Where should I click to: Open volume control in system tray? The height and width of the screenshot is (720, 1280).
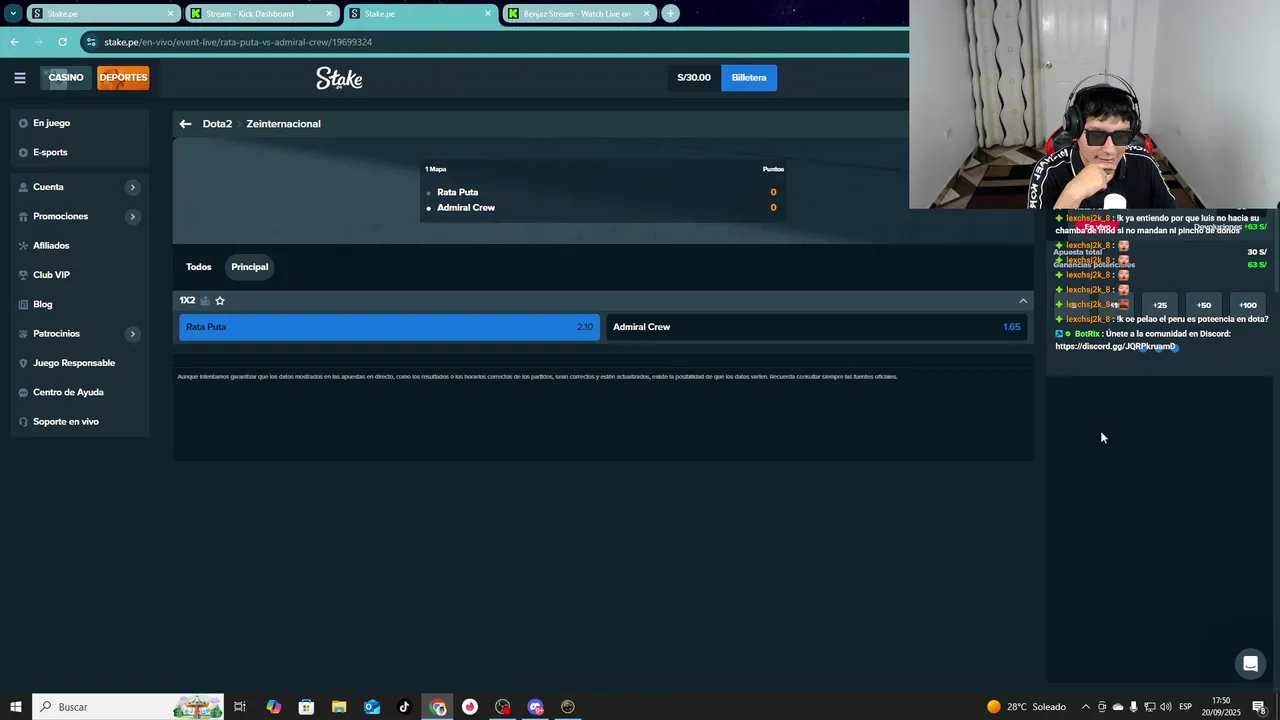[x=1165, y=707]
